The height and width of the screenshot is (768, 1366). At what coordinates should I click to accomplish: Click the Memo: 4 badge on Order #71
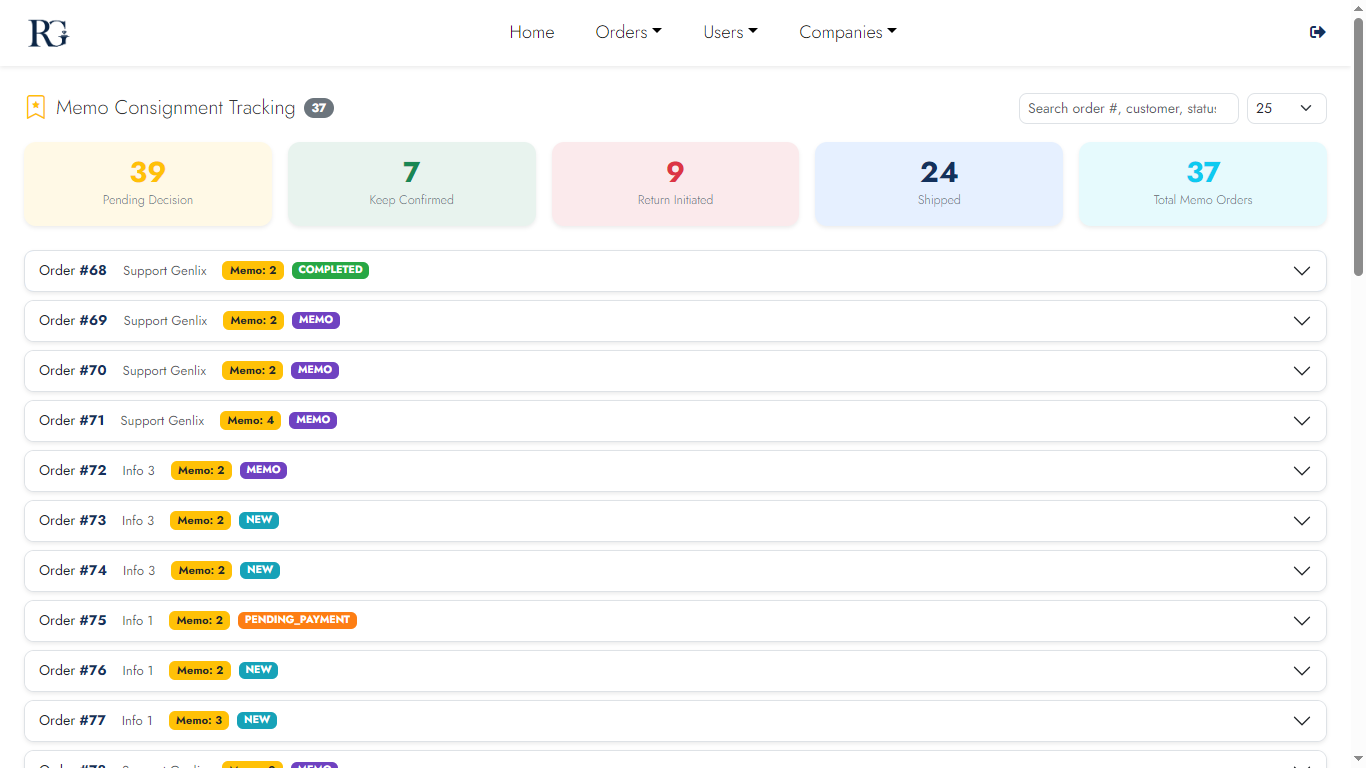point(250,421)
